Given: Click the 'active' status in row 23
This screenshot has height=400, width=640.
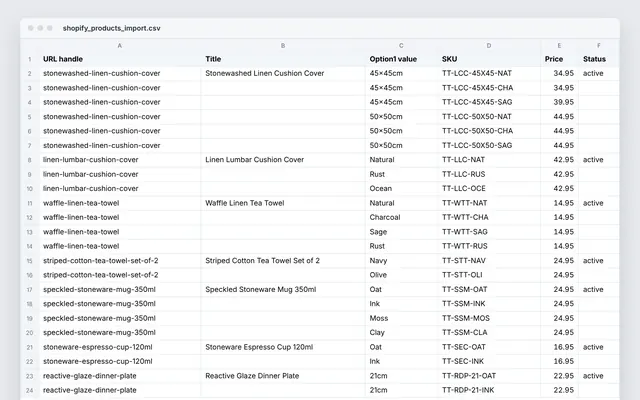Looking at the screenshot, I should point(598,376).
